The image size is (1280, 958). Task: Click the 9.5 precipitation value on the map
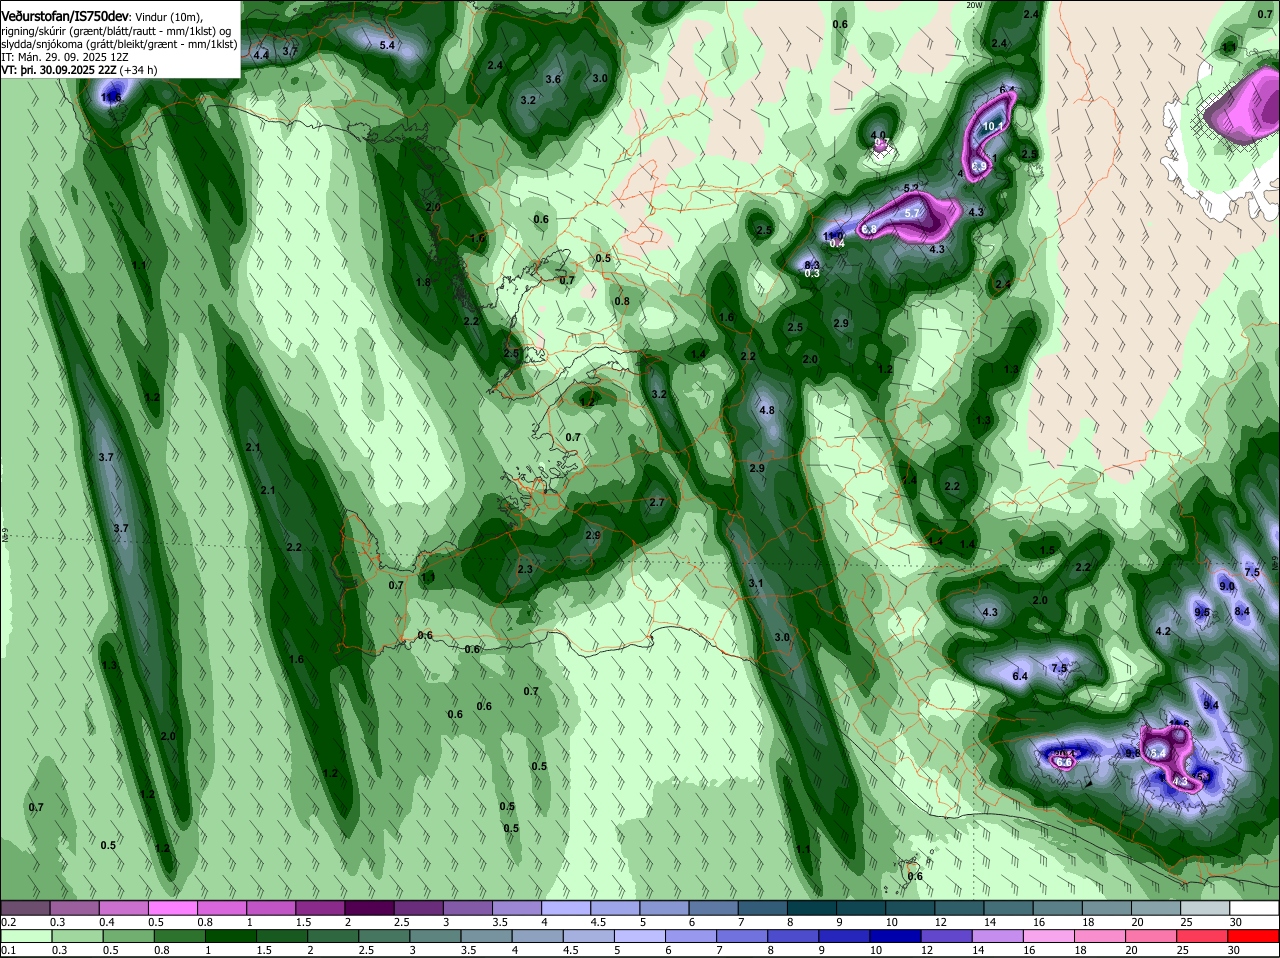tap(1202, 612)
